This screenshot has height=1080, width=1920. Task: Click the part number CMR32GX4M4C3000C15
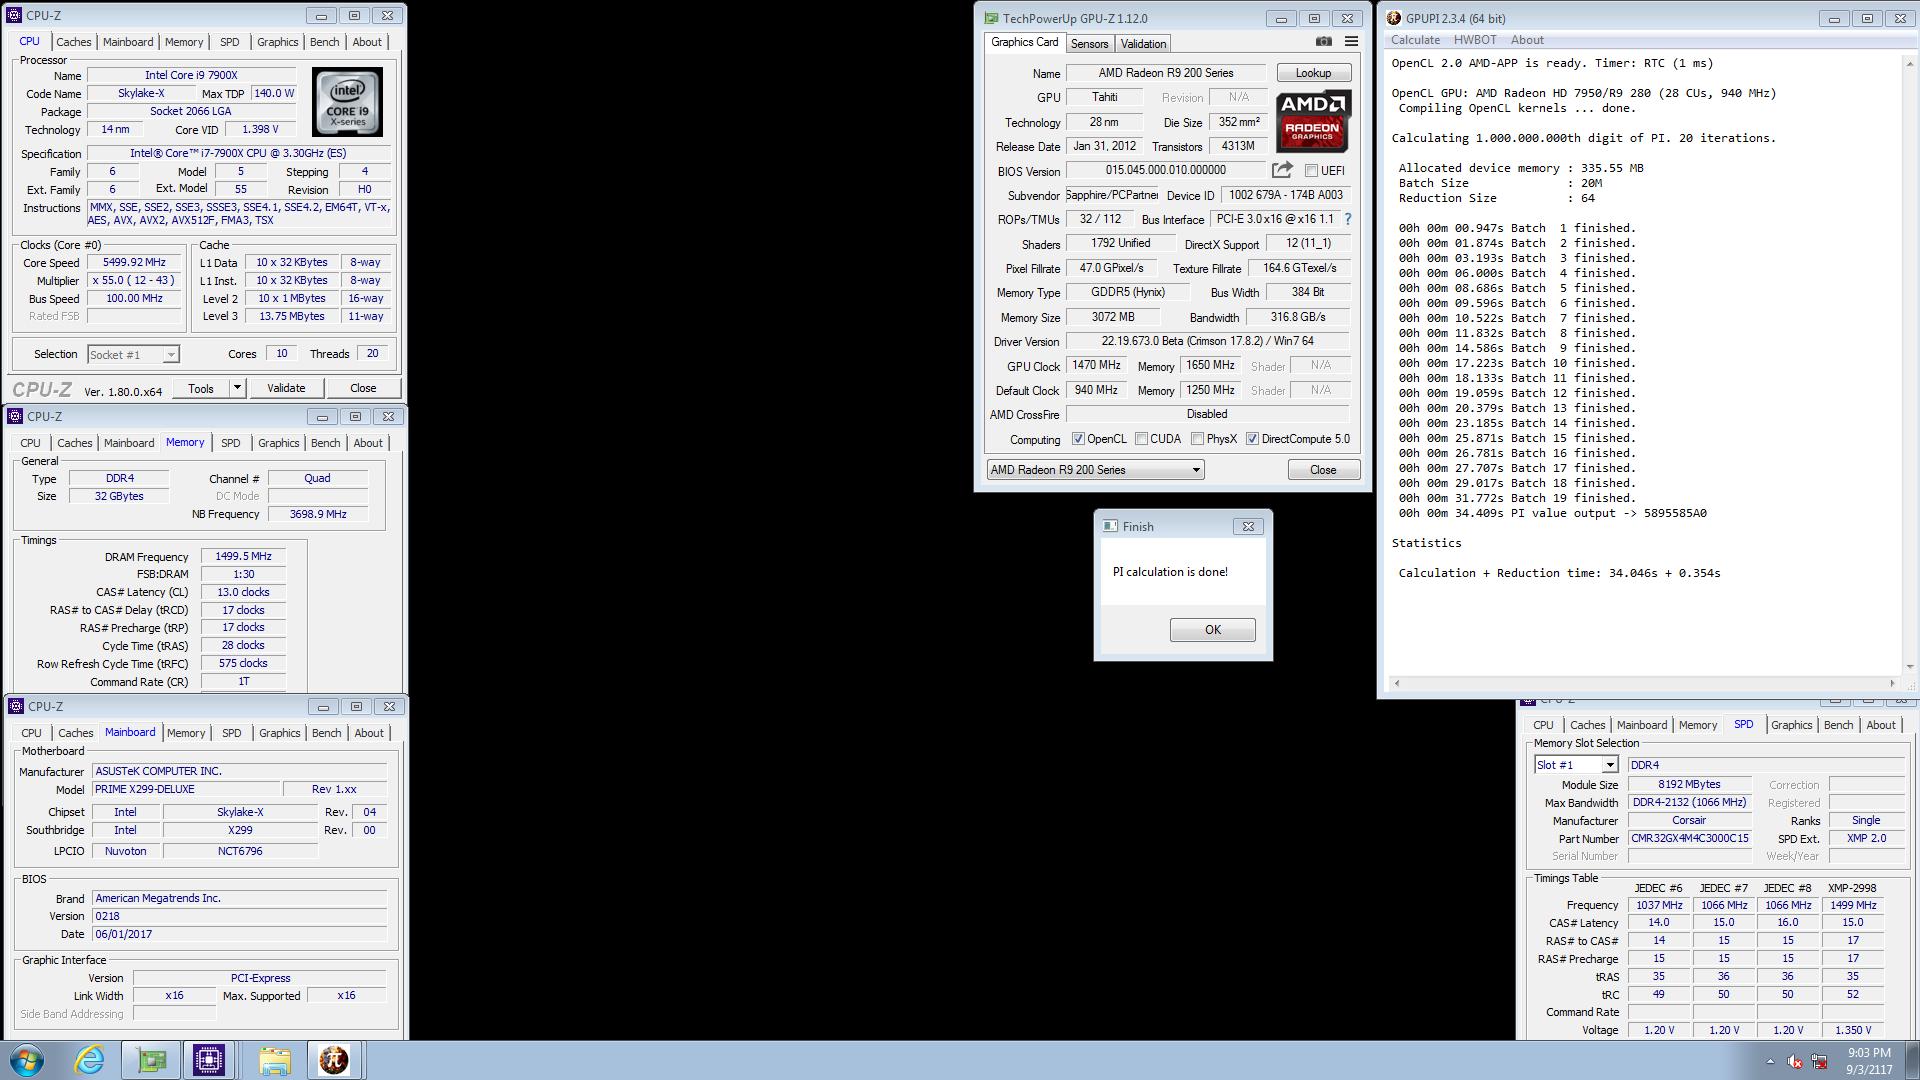1689,839
